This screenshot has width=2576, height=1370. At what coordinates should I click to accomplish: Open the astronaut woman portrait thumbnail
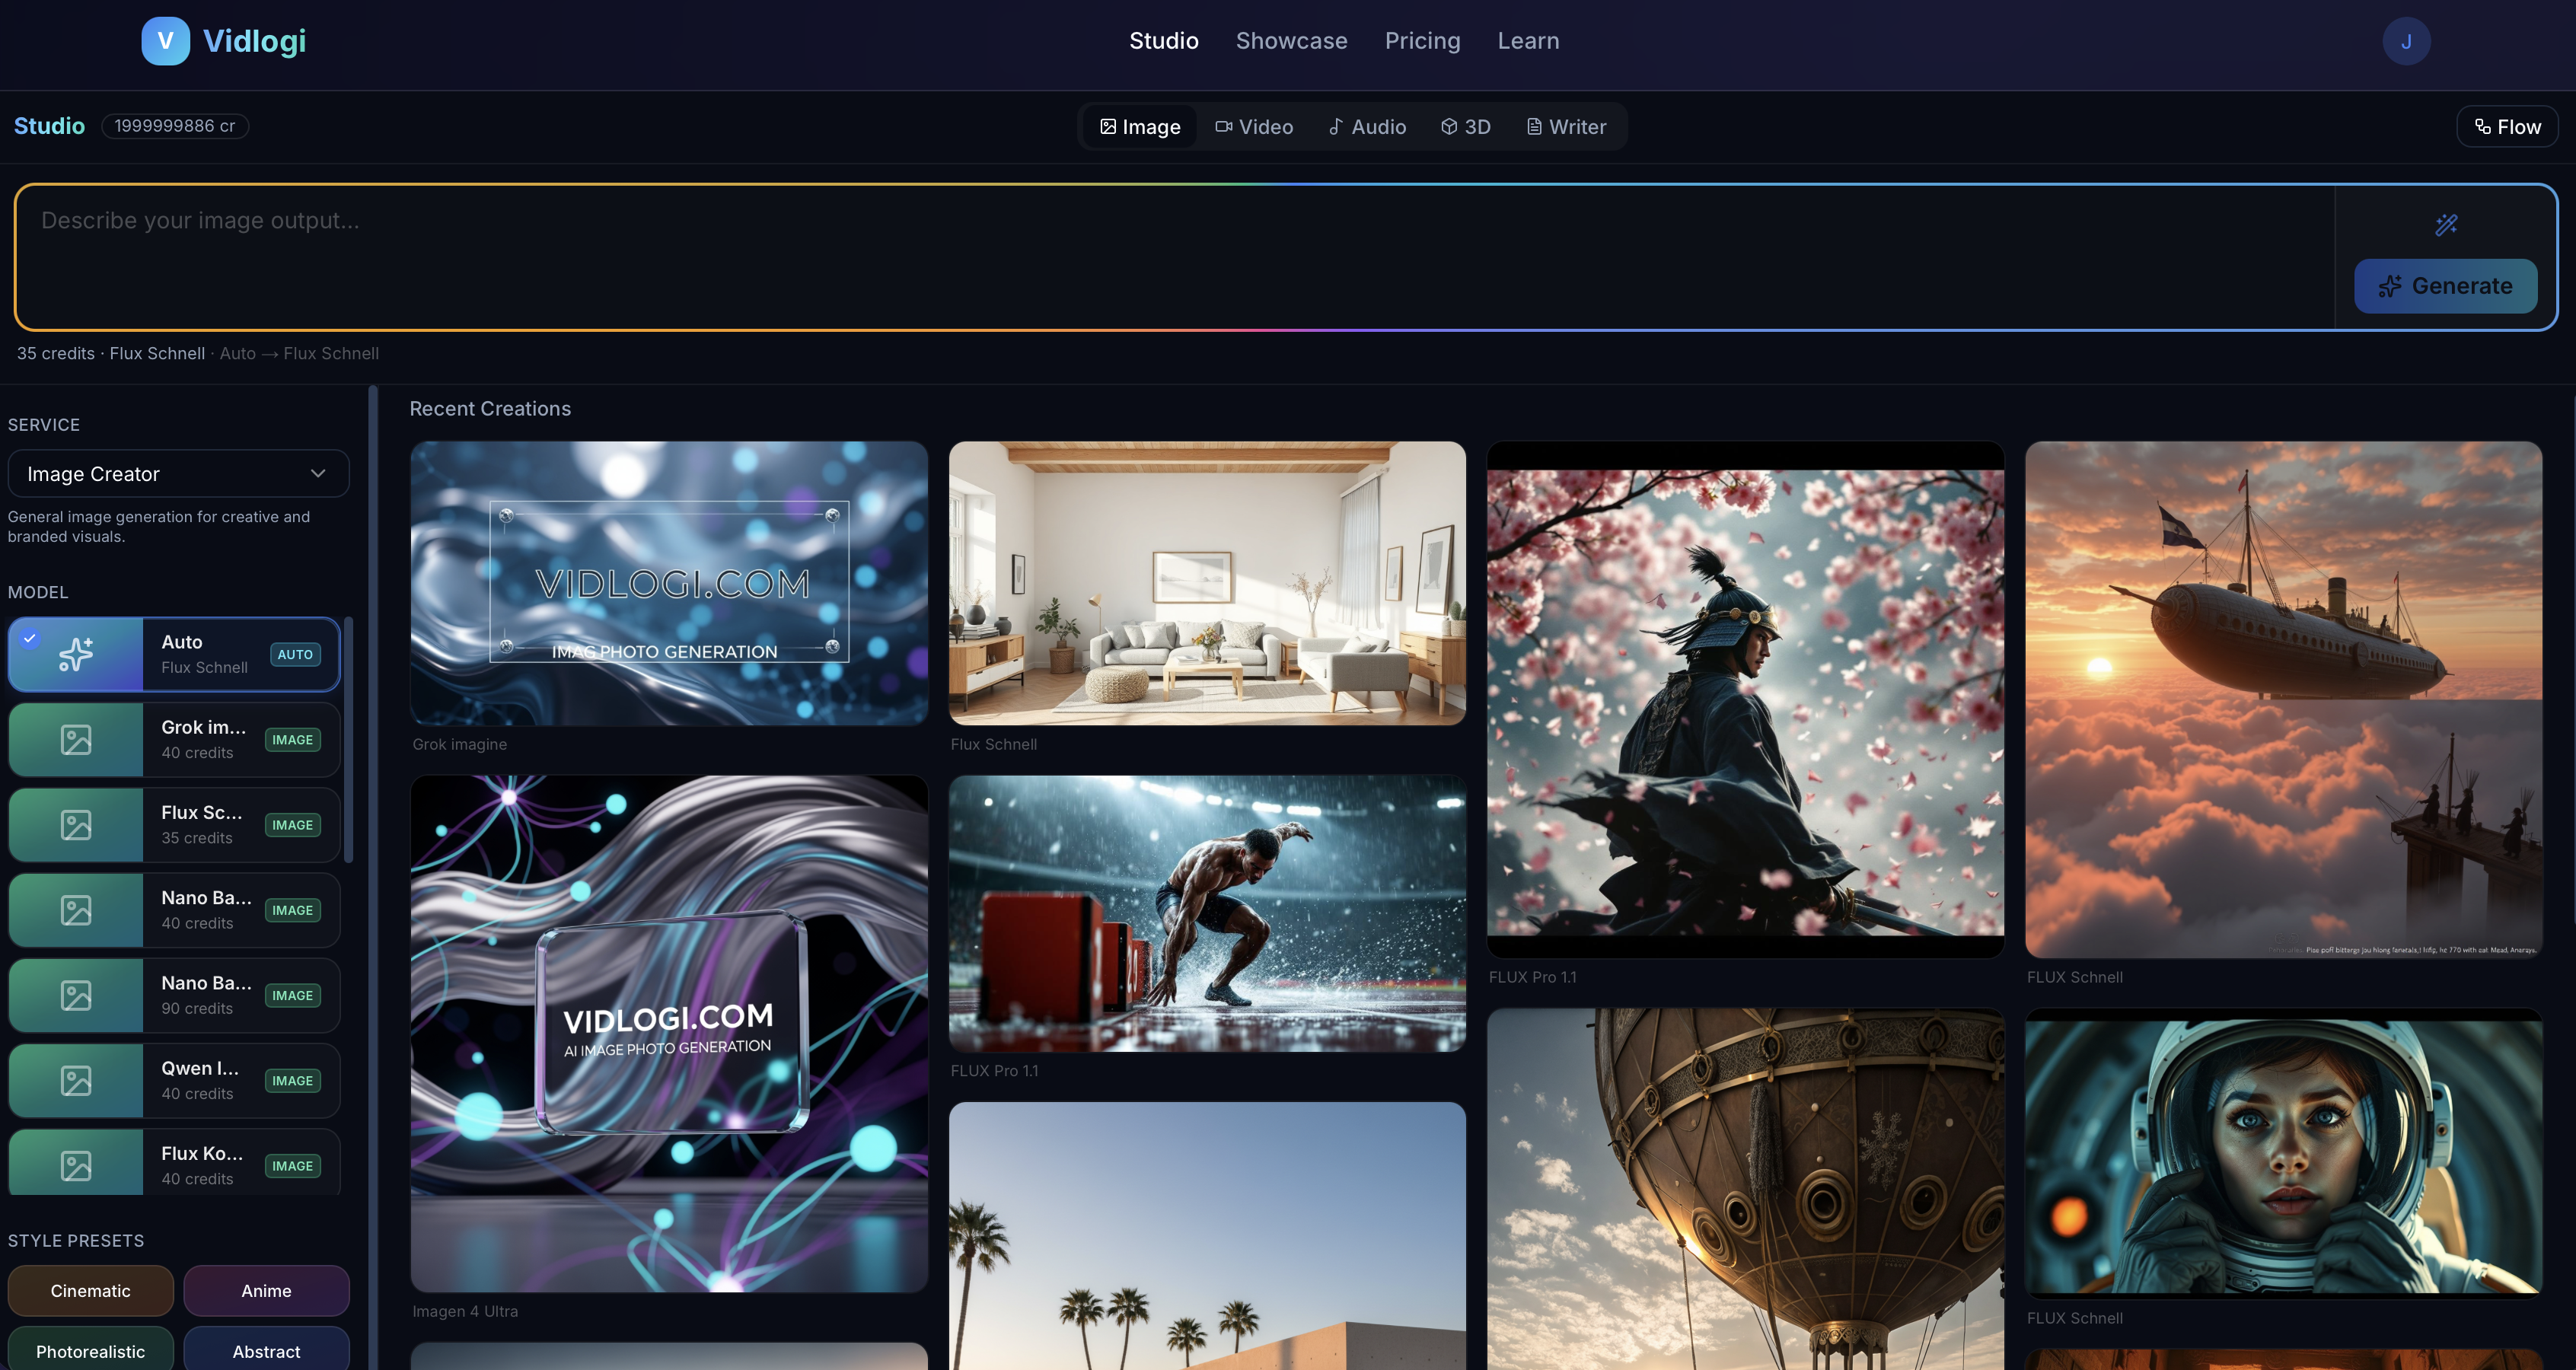(2283, 1154)
